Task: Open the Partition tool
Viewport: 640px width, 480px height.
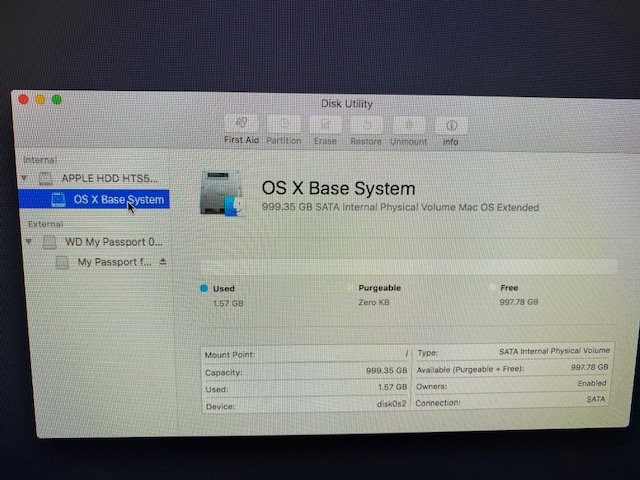Action: click(284, 124)
